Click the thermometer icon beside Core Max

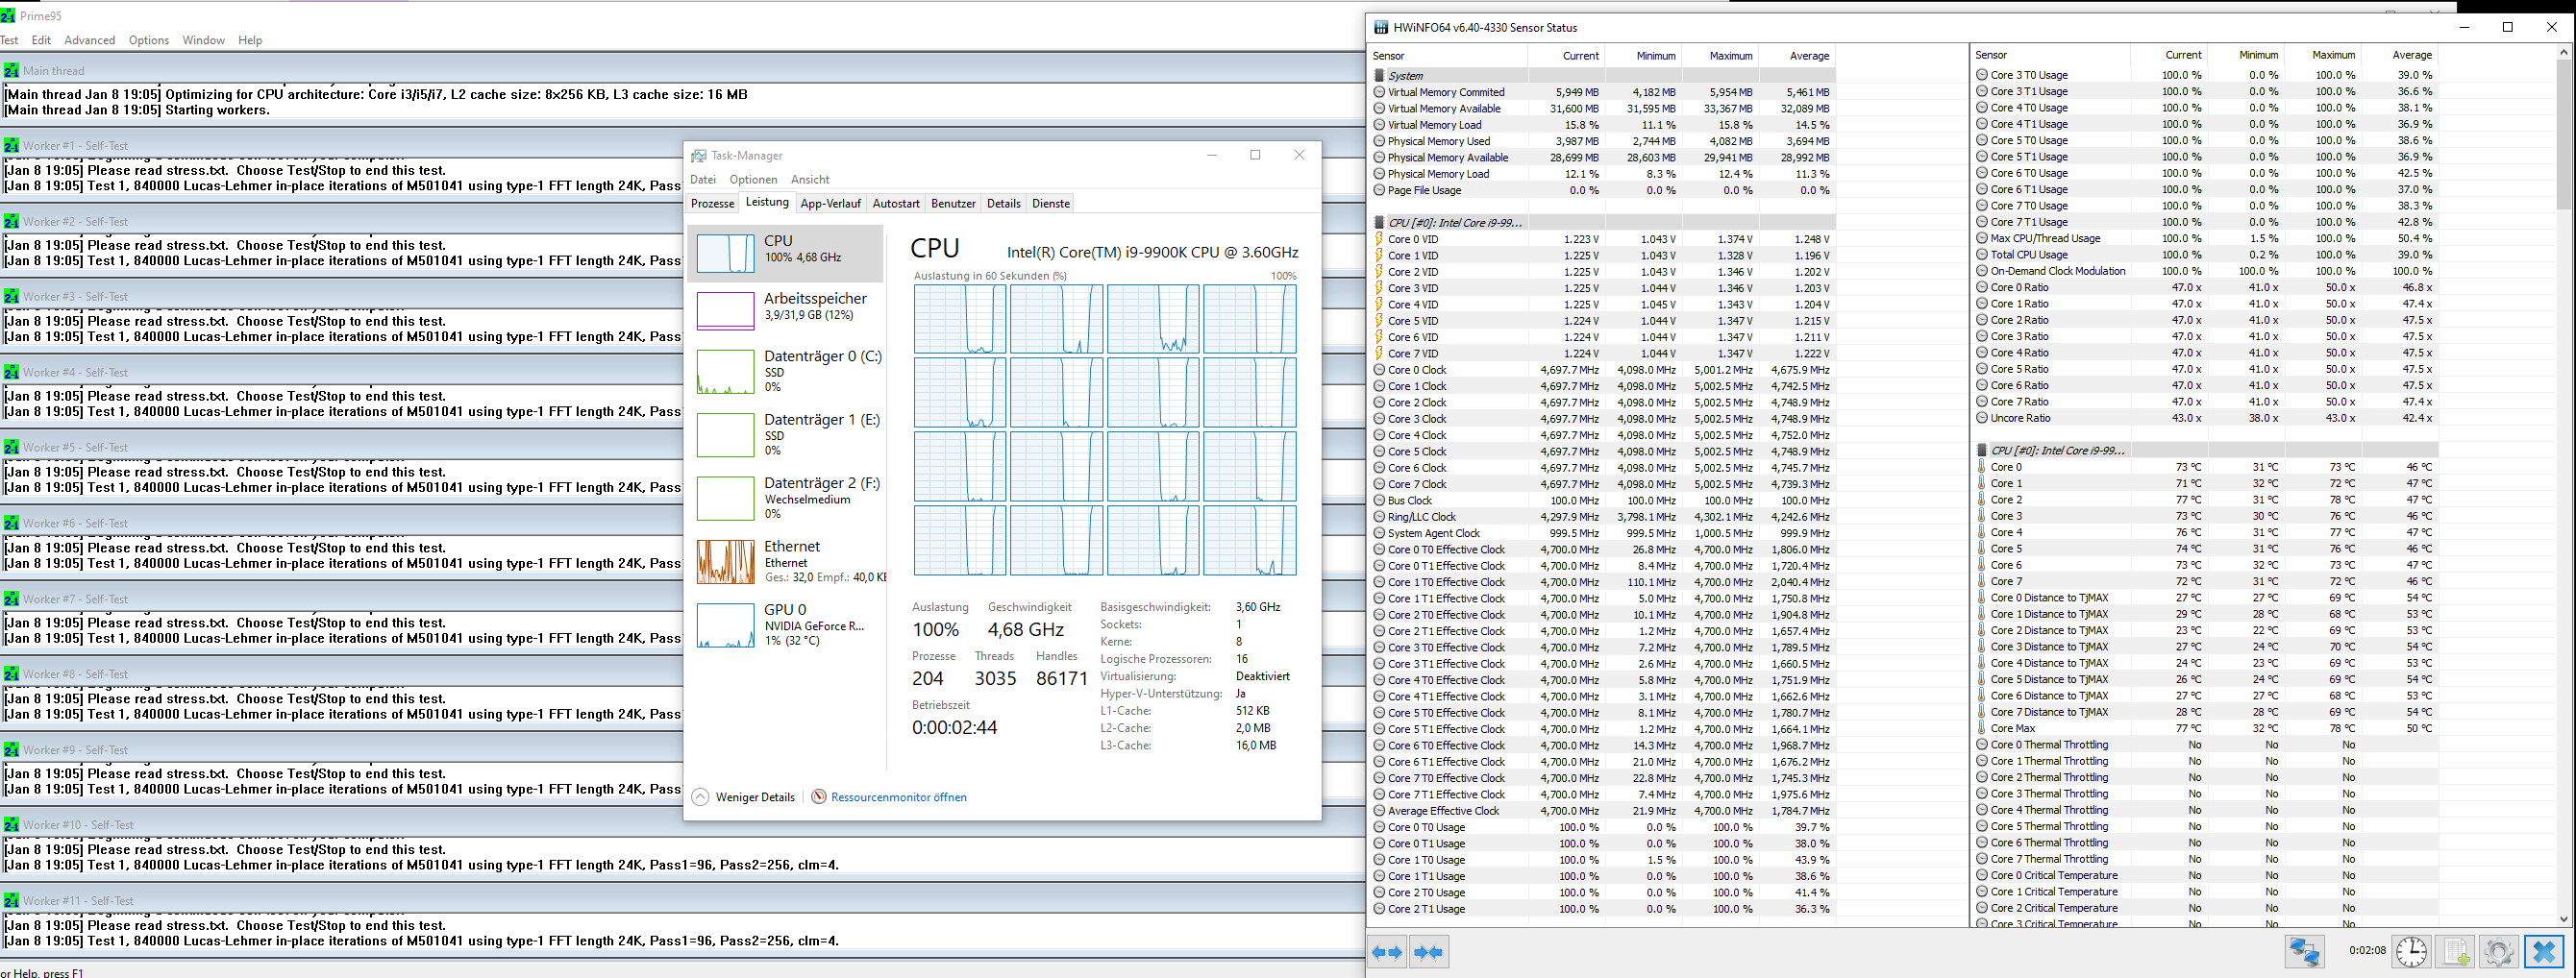[1981, 729]
